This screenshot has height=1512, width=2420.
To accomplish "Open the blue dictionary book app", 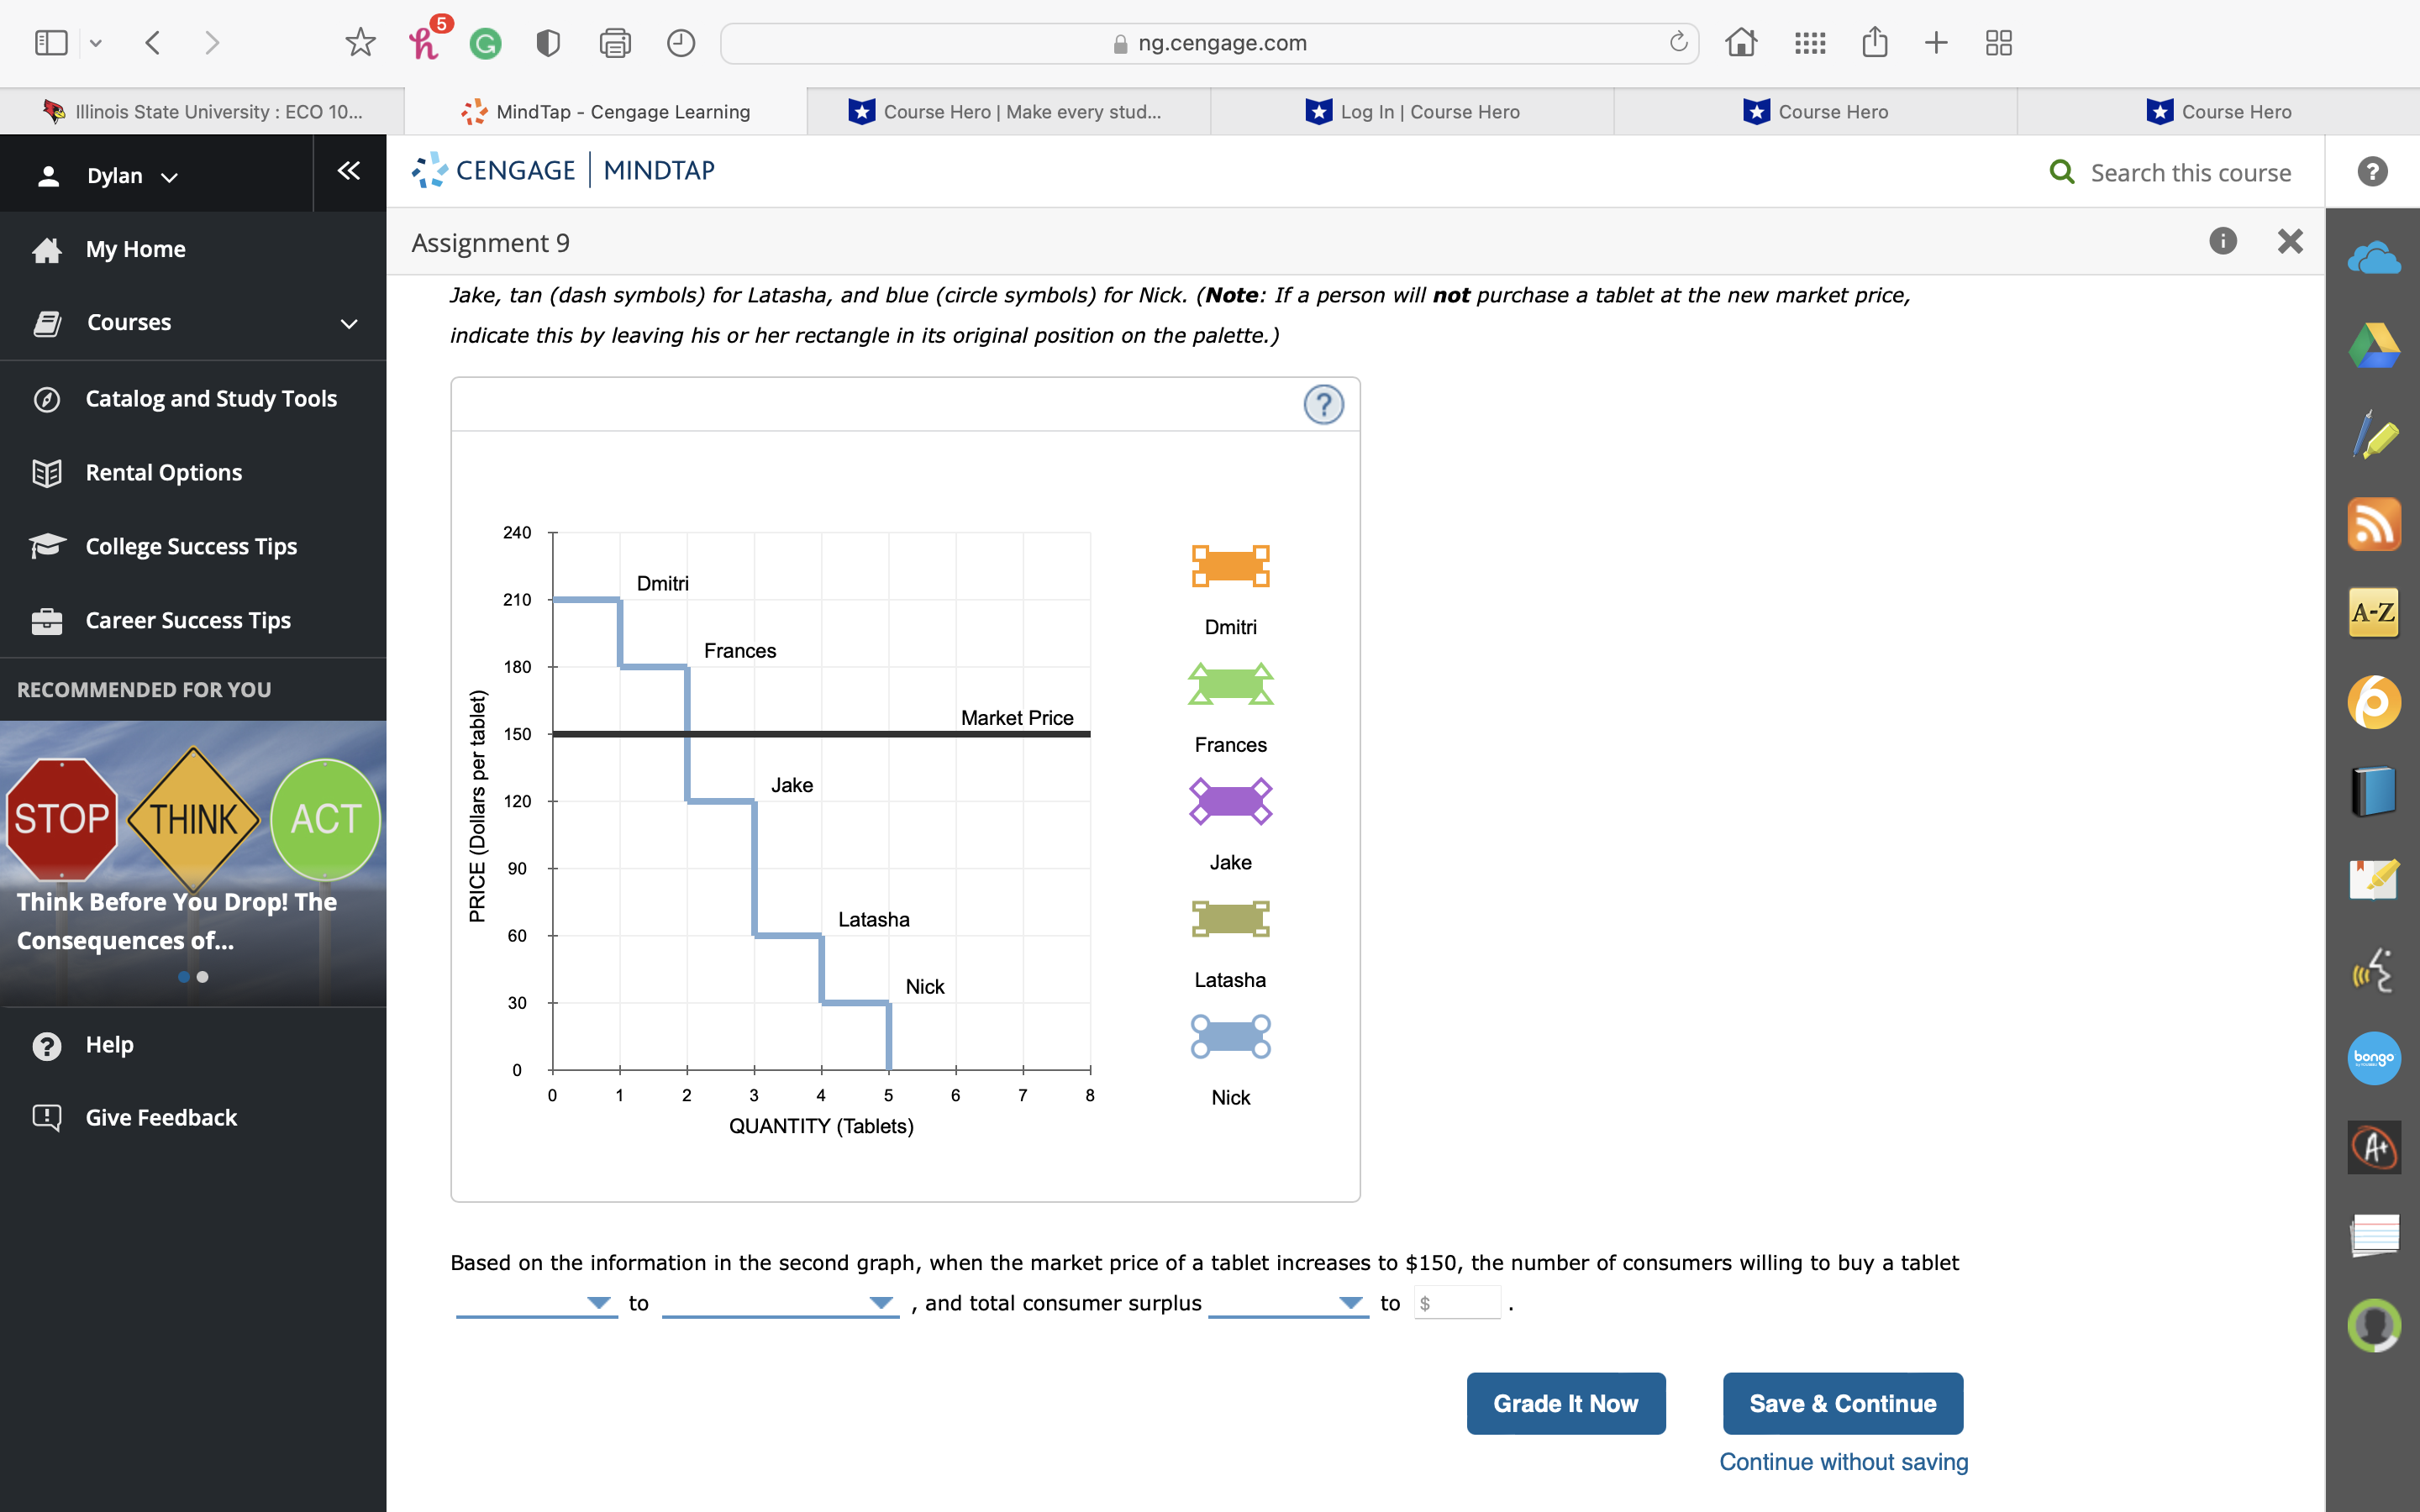I will coord(2374,789).
